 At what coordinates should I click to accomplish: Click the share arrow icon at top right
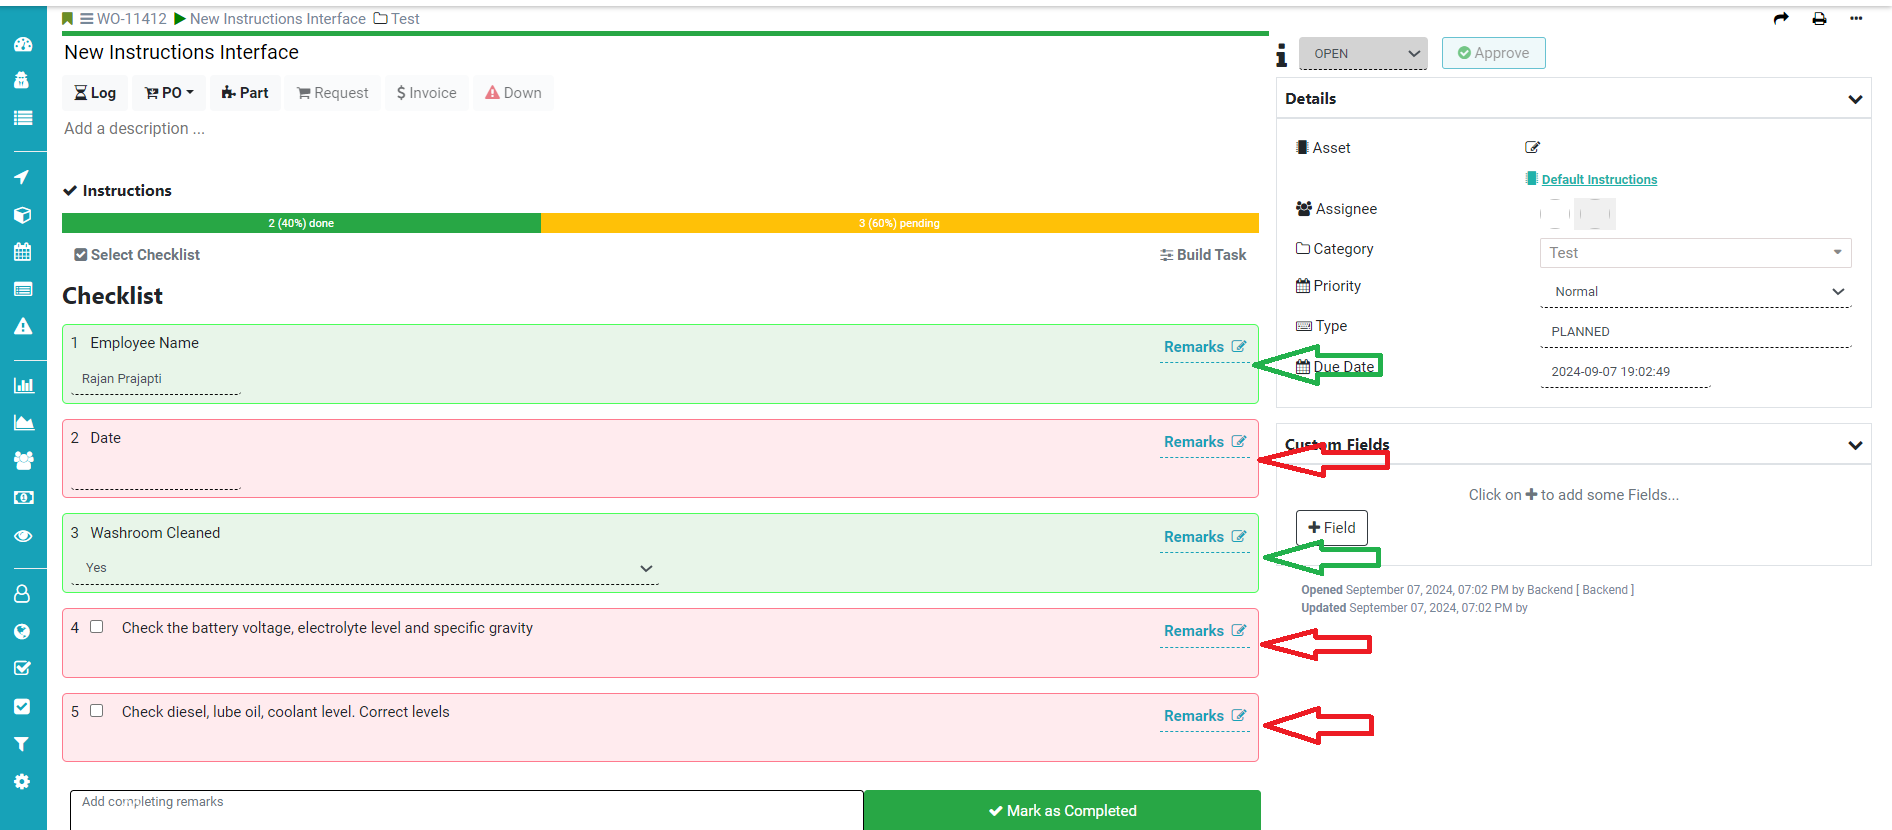pyautogui.click(x=1781, y=19)
